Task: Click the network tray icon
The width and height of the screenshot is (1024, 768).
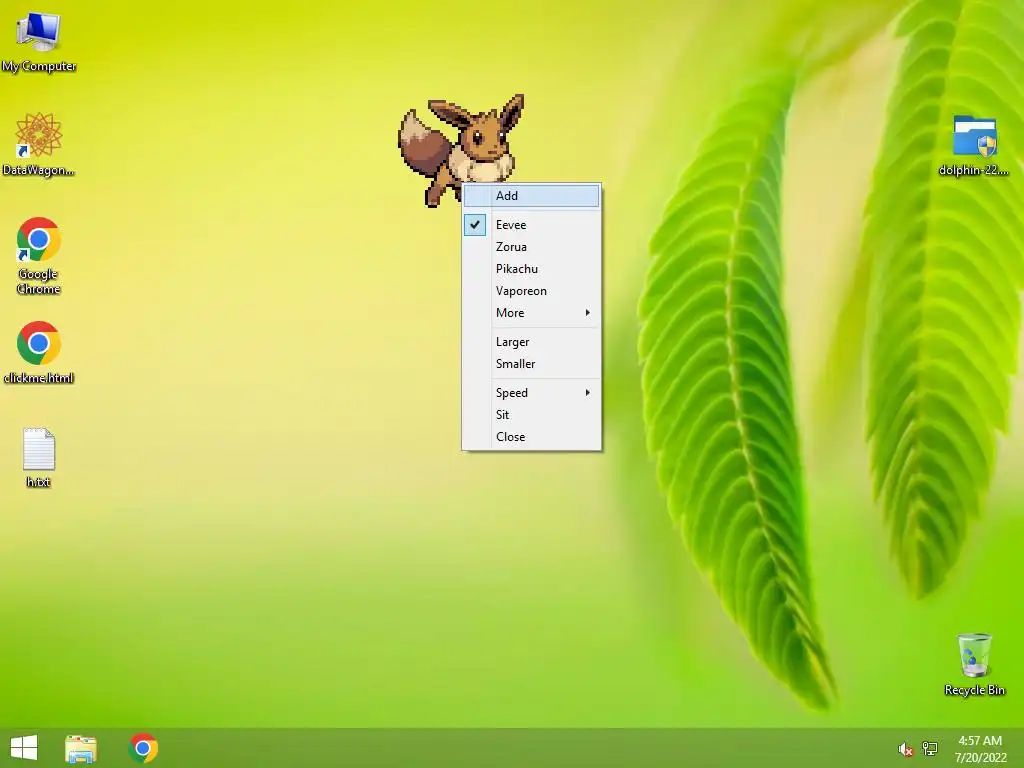Action: coord(930,748)
